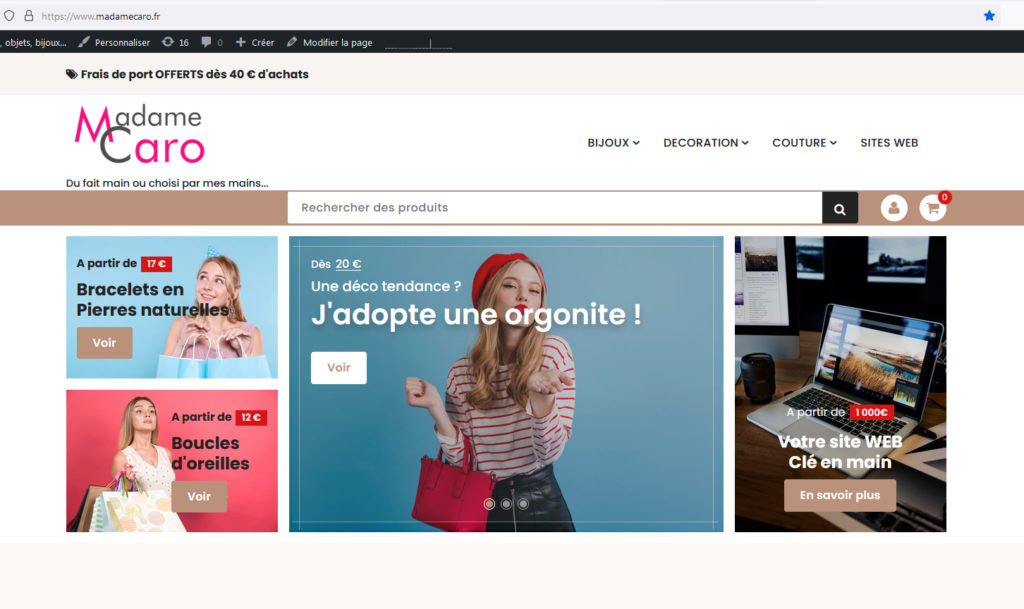Open Personnaliser in the admin bar
The image size is (1024, 609).
tap(114, 42)
